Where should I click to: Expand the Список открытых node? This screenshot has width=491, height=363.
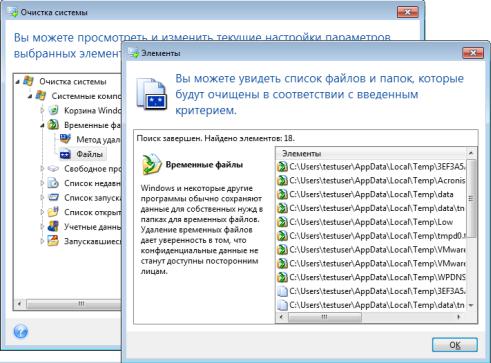click(42, 212)
